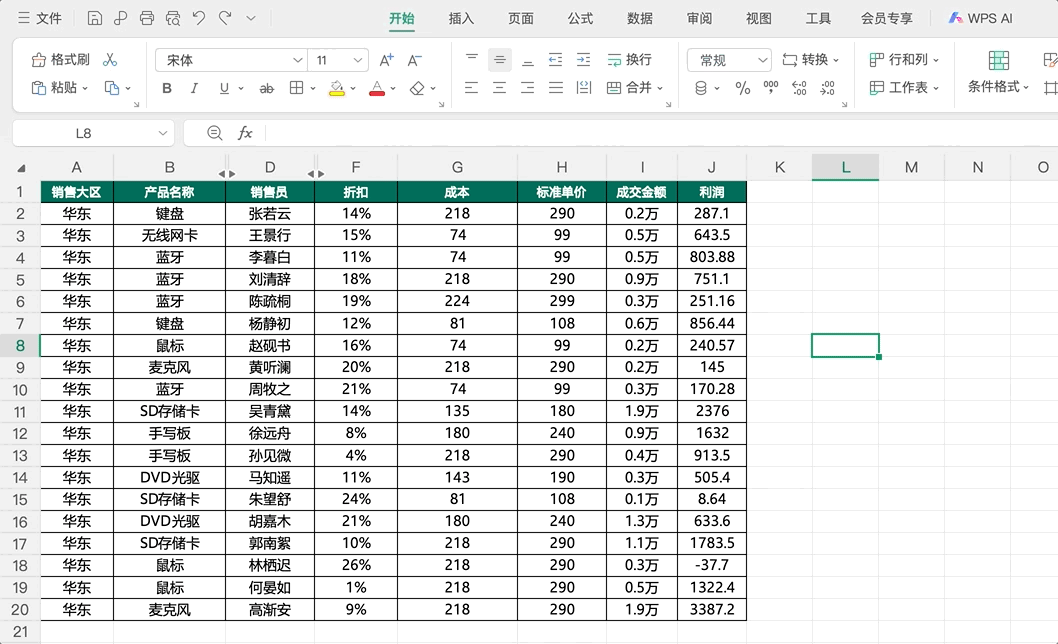Click the zoom magnifier icon in formula bar
This screenshot has width=1058, height=644.
(215, 133)
